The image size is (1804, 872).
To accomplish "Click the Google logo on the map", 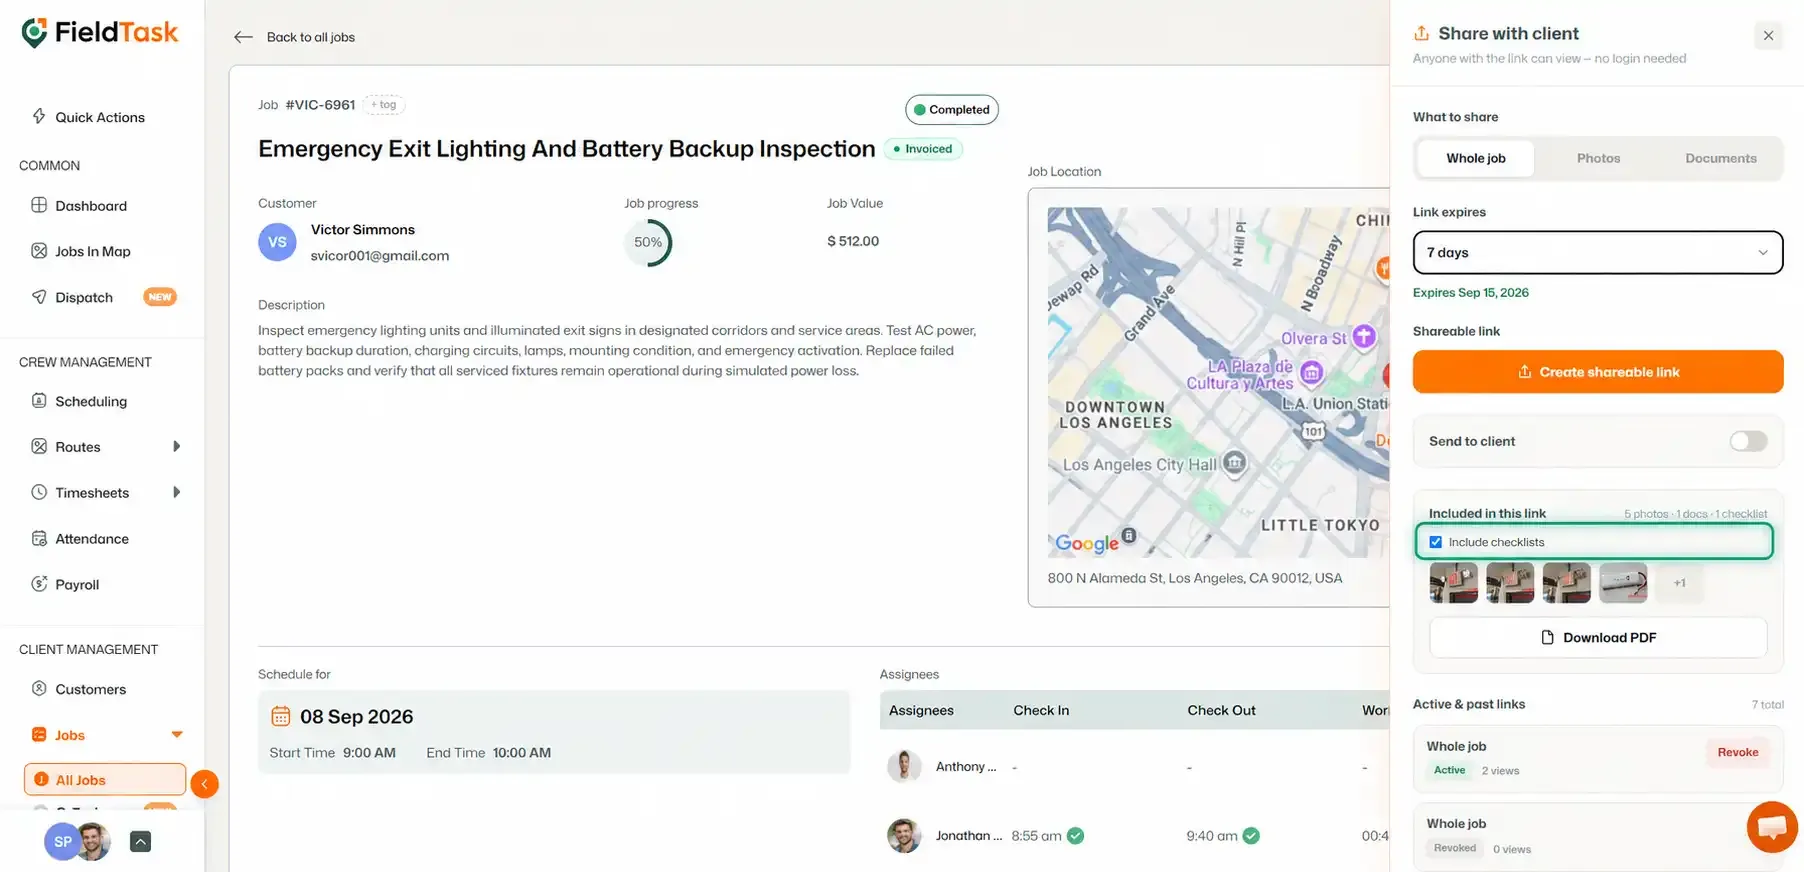I will [x=1087, y=543].
